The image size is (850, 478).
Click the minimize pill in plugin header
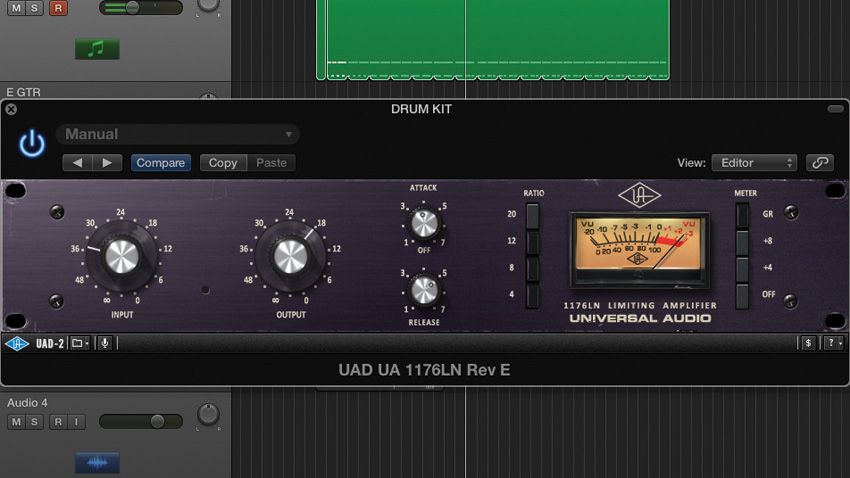[x=835, y=109]
